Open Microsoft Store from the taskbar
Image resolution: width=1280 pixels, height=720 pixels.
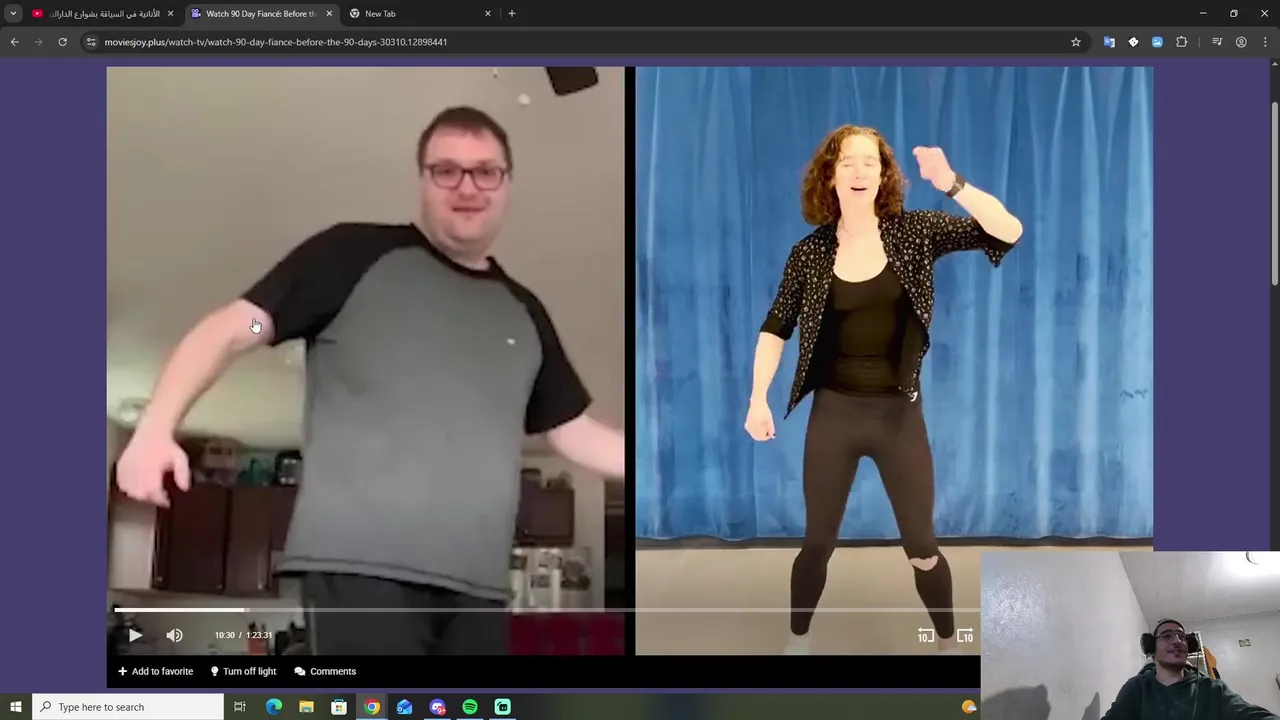pos(339,707)
